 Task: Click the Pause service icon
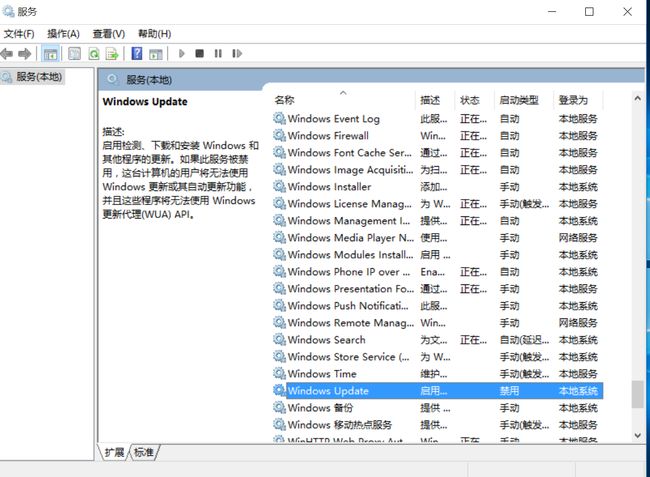[218, 53]
